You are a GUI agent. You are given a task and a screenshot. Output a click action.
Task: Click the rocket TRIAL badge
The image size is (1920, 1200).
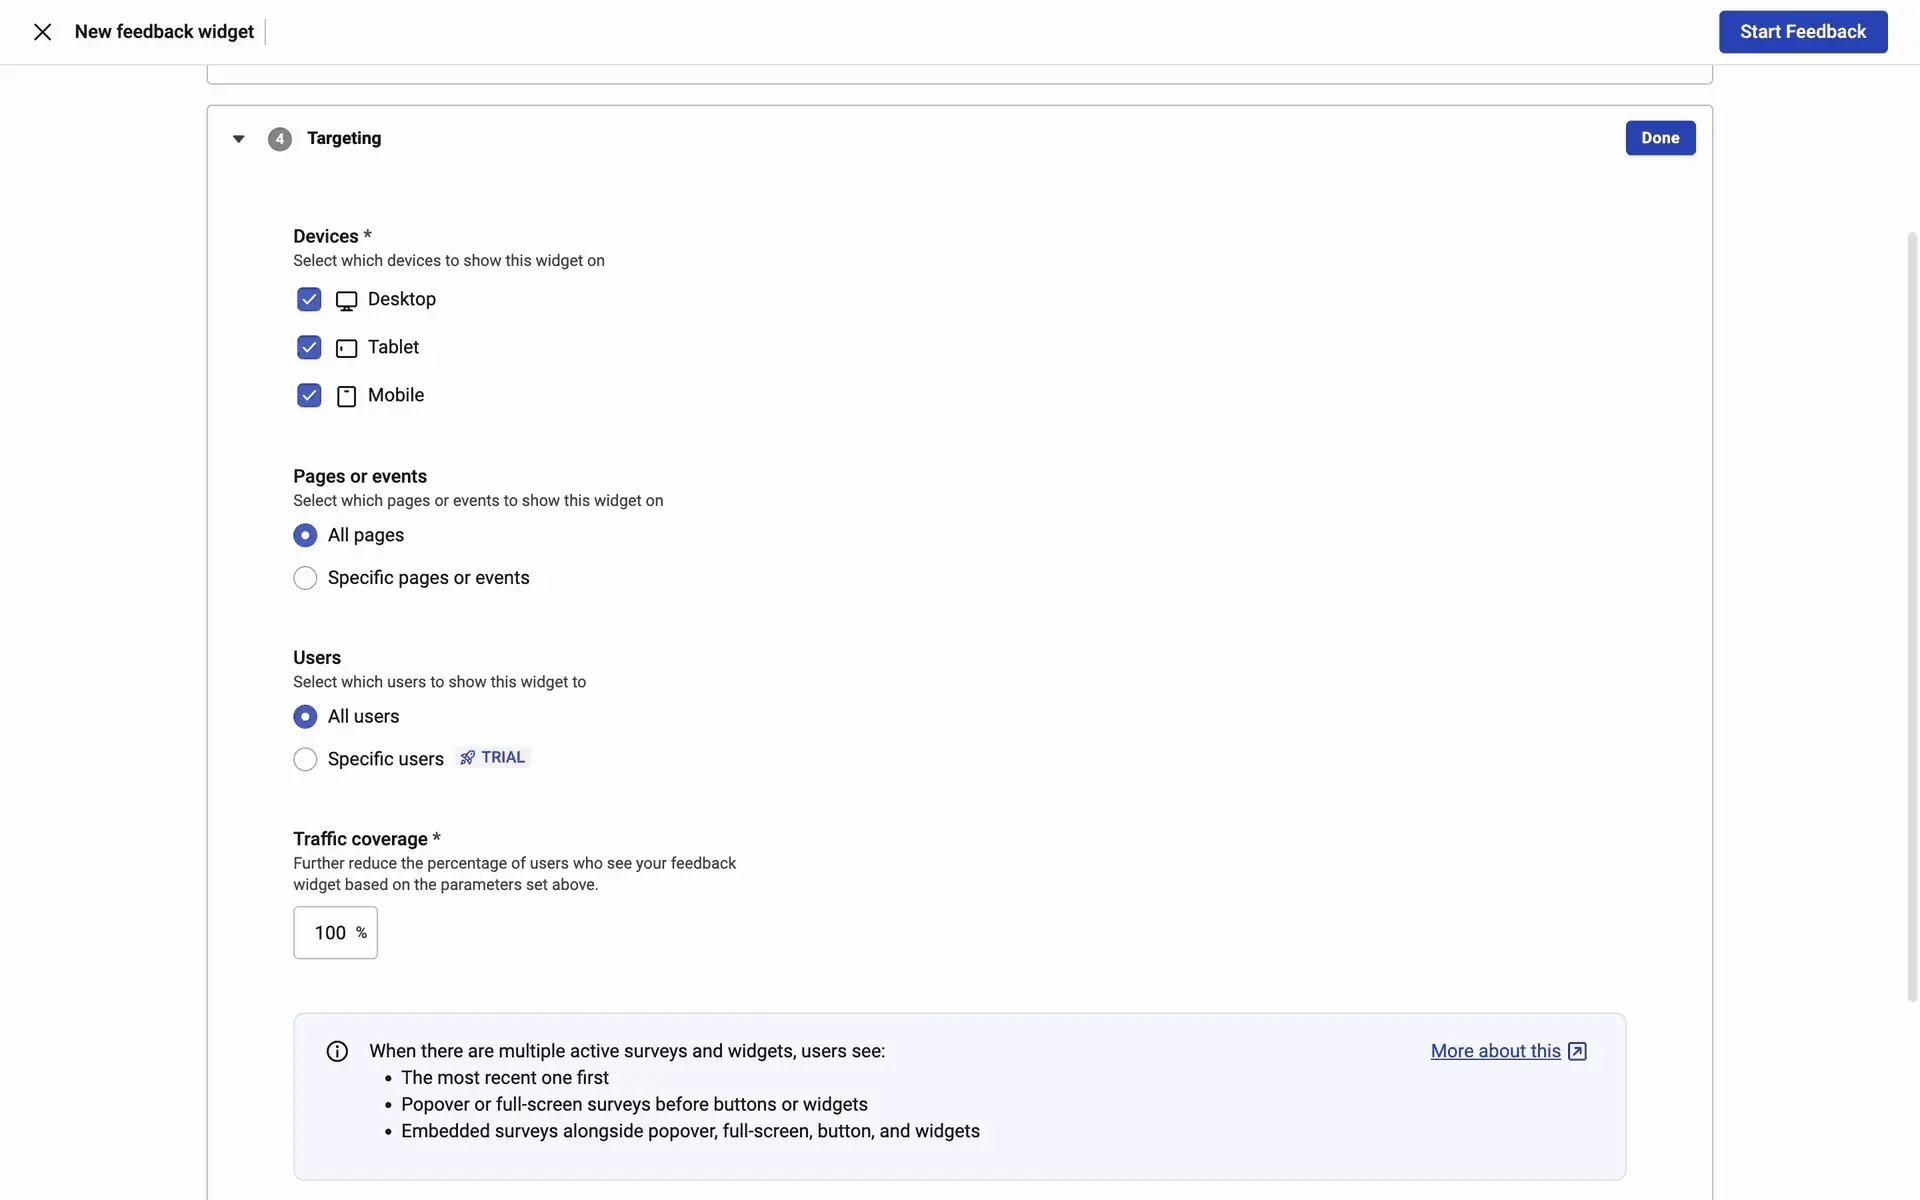(x=493, y=758)
